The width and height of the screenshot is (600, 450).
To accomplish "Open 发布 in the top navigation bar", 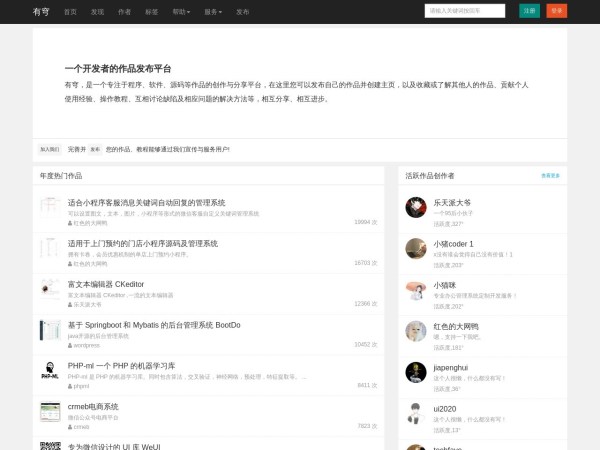I will [243, 12].
